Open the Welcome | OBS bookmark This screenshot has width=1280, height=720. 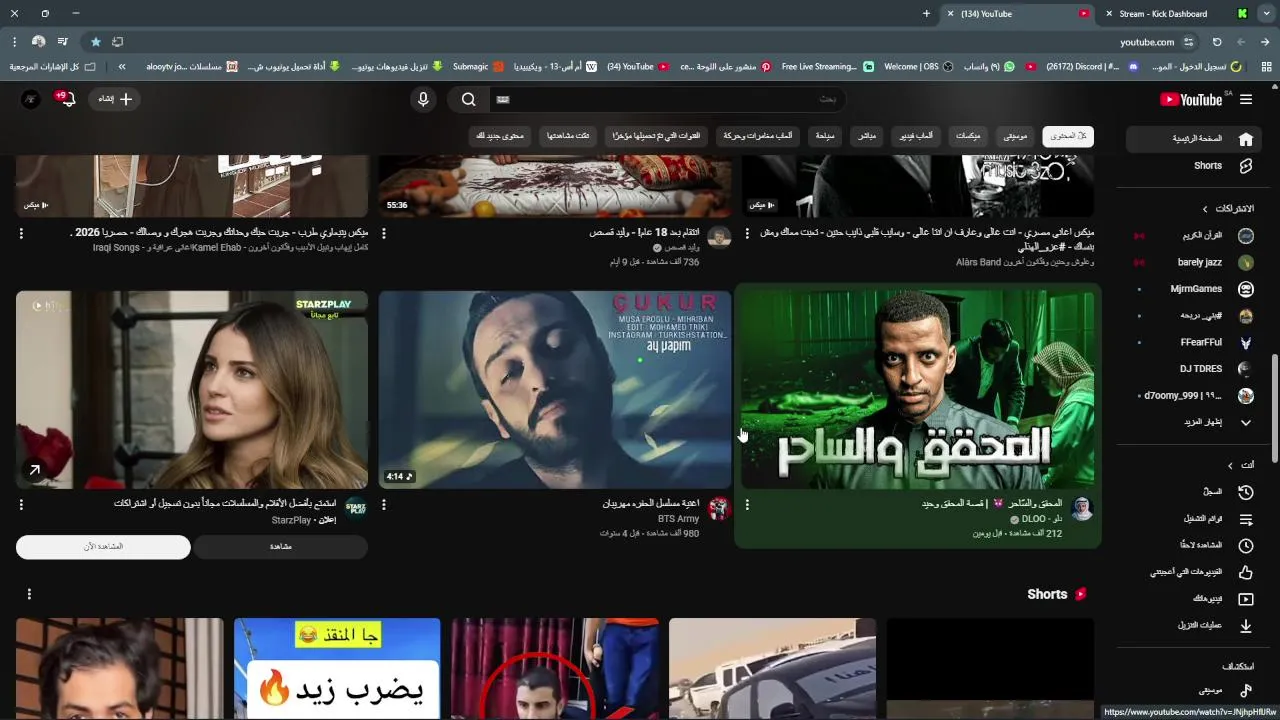(919, 67)
